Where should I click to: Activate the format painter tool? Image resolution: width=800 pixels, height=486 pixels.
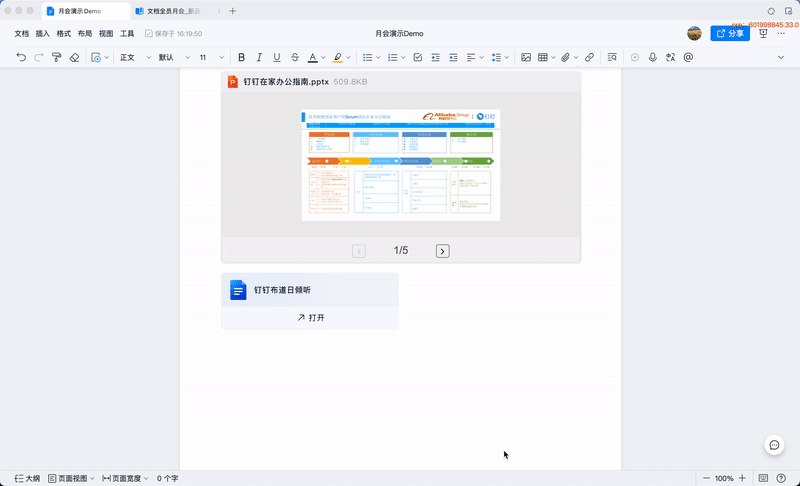point(57,57)
